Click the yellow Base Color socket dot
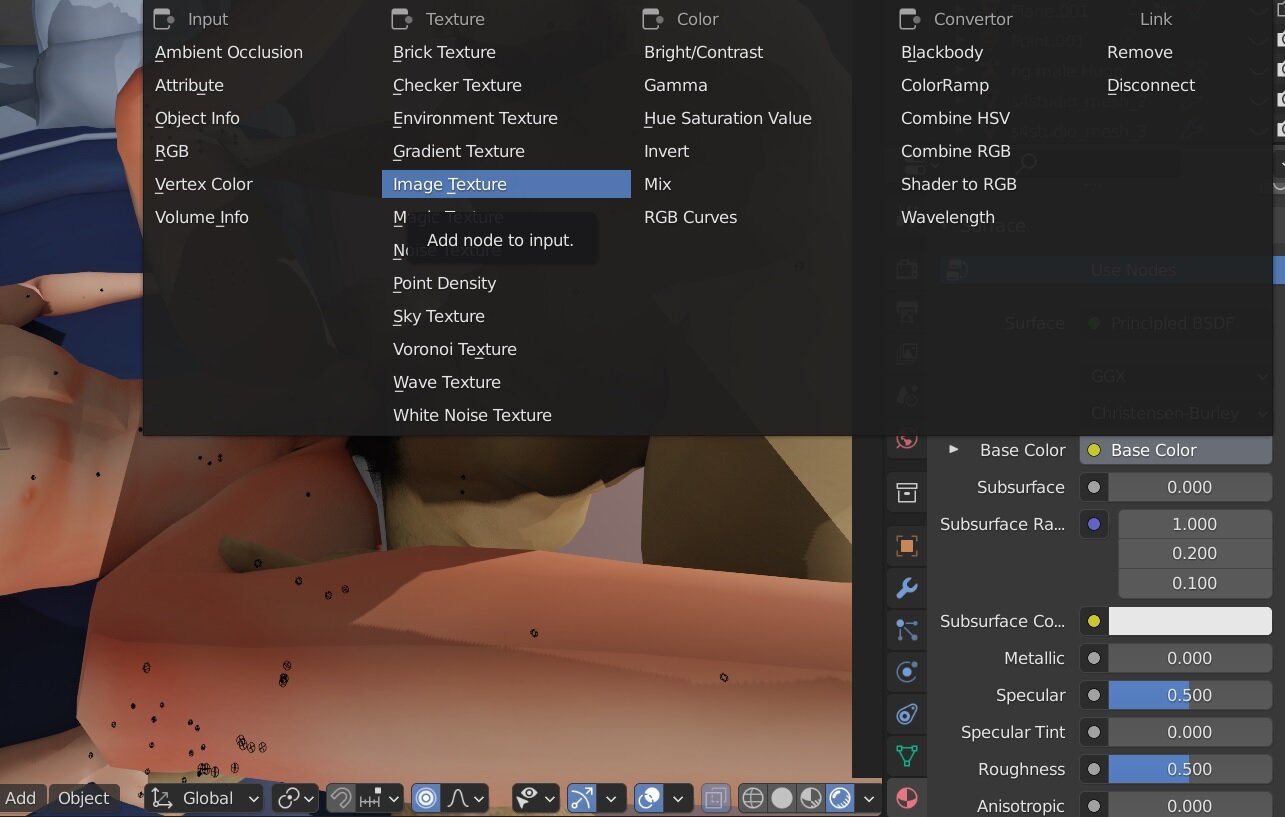The image size is (1285, 817). pyautogui.click(x=1094, y=450)
